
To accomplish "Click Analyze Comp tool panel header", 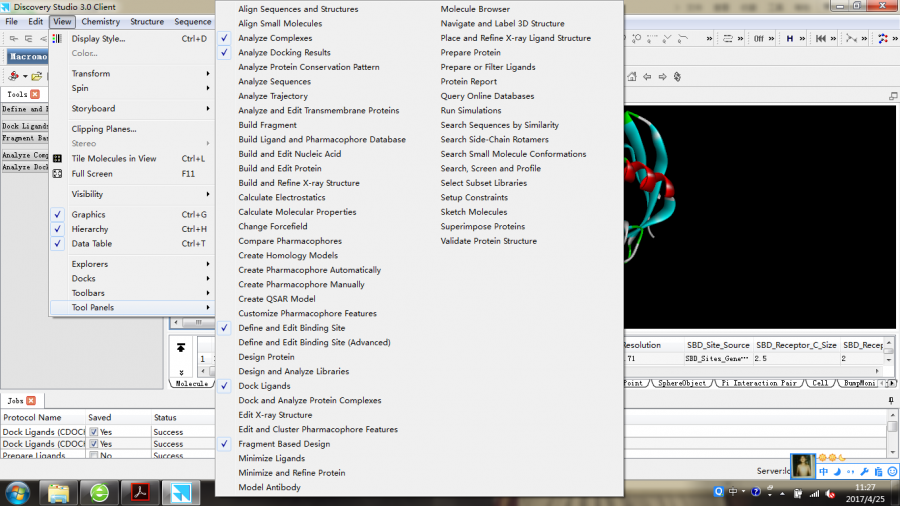I will pyautogui.click(x=25, y=155).
